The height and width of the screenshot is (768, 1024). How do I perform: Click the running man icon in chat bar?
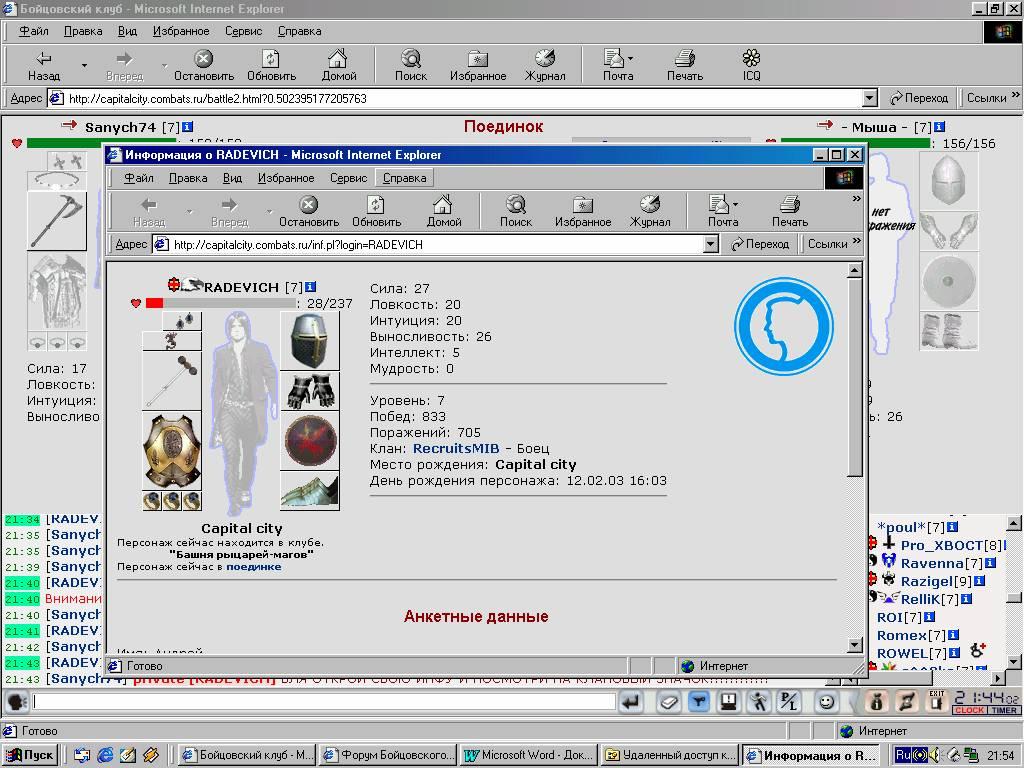(x=758, y=702)
